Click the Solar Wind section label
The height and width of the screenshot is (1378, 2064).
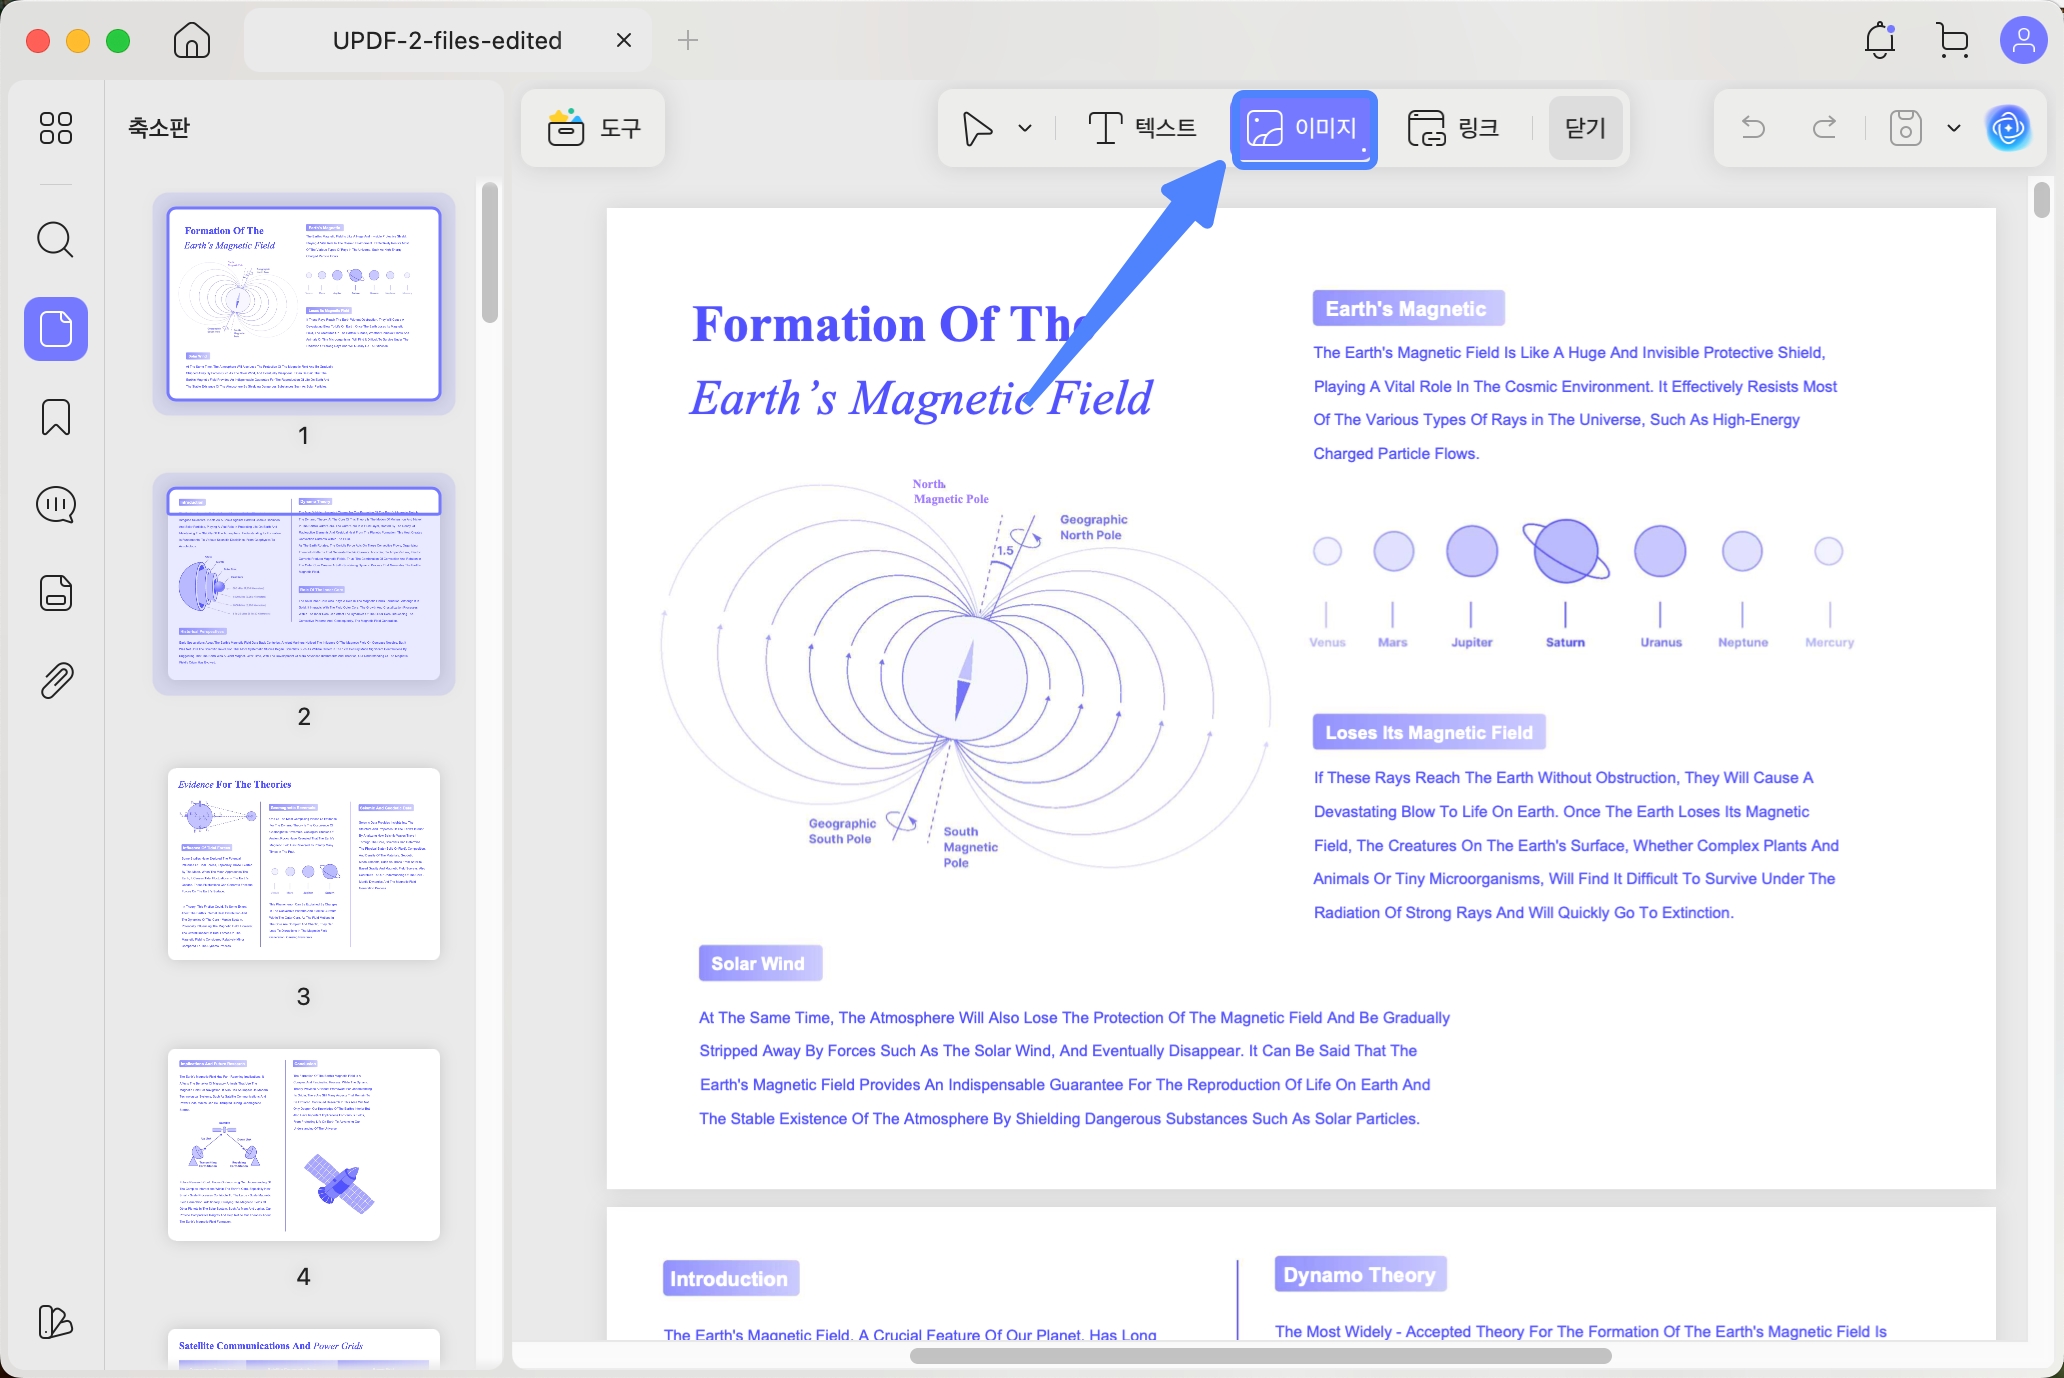coord(759,963)
